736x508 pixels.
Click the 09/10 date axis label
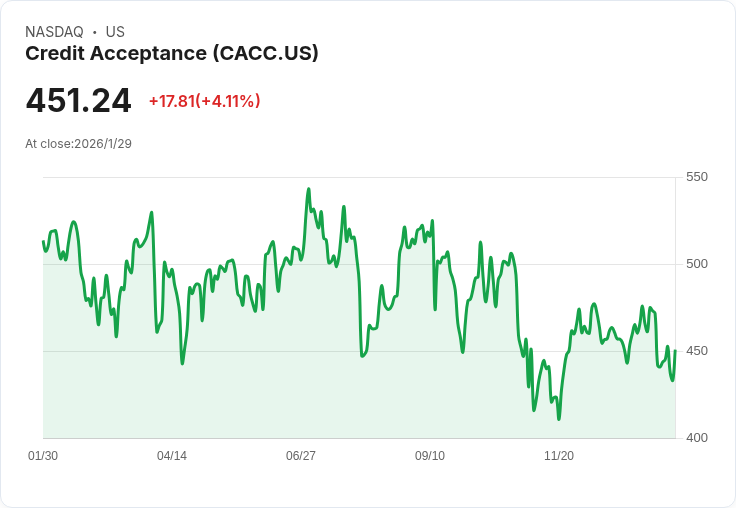click(430, 456)
